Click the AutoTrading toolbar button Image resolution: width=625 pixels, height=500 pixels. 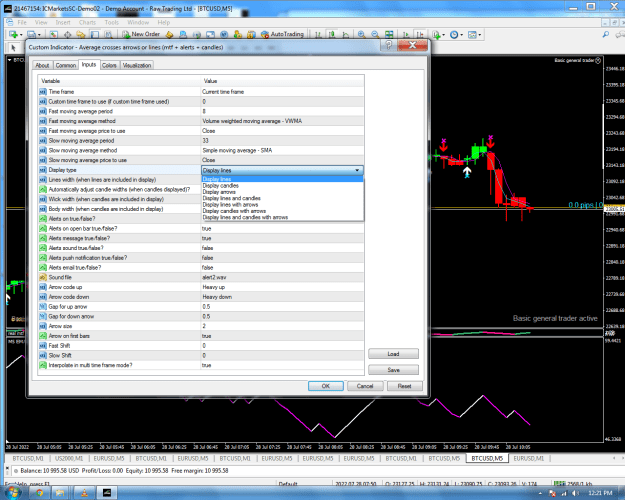click(x=282, y=34)
